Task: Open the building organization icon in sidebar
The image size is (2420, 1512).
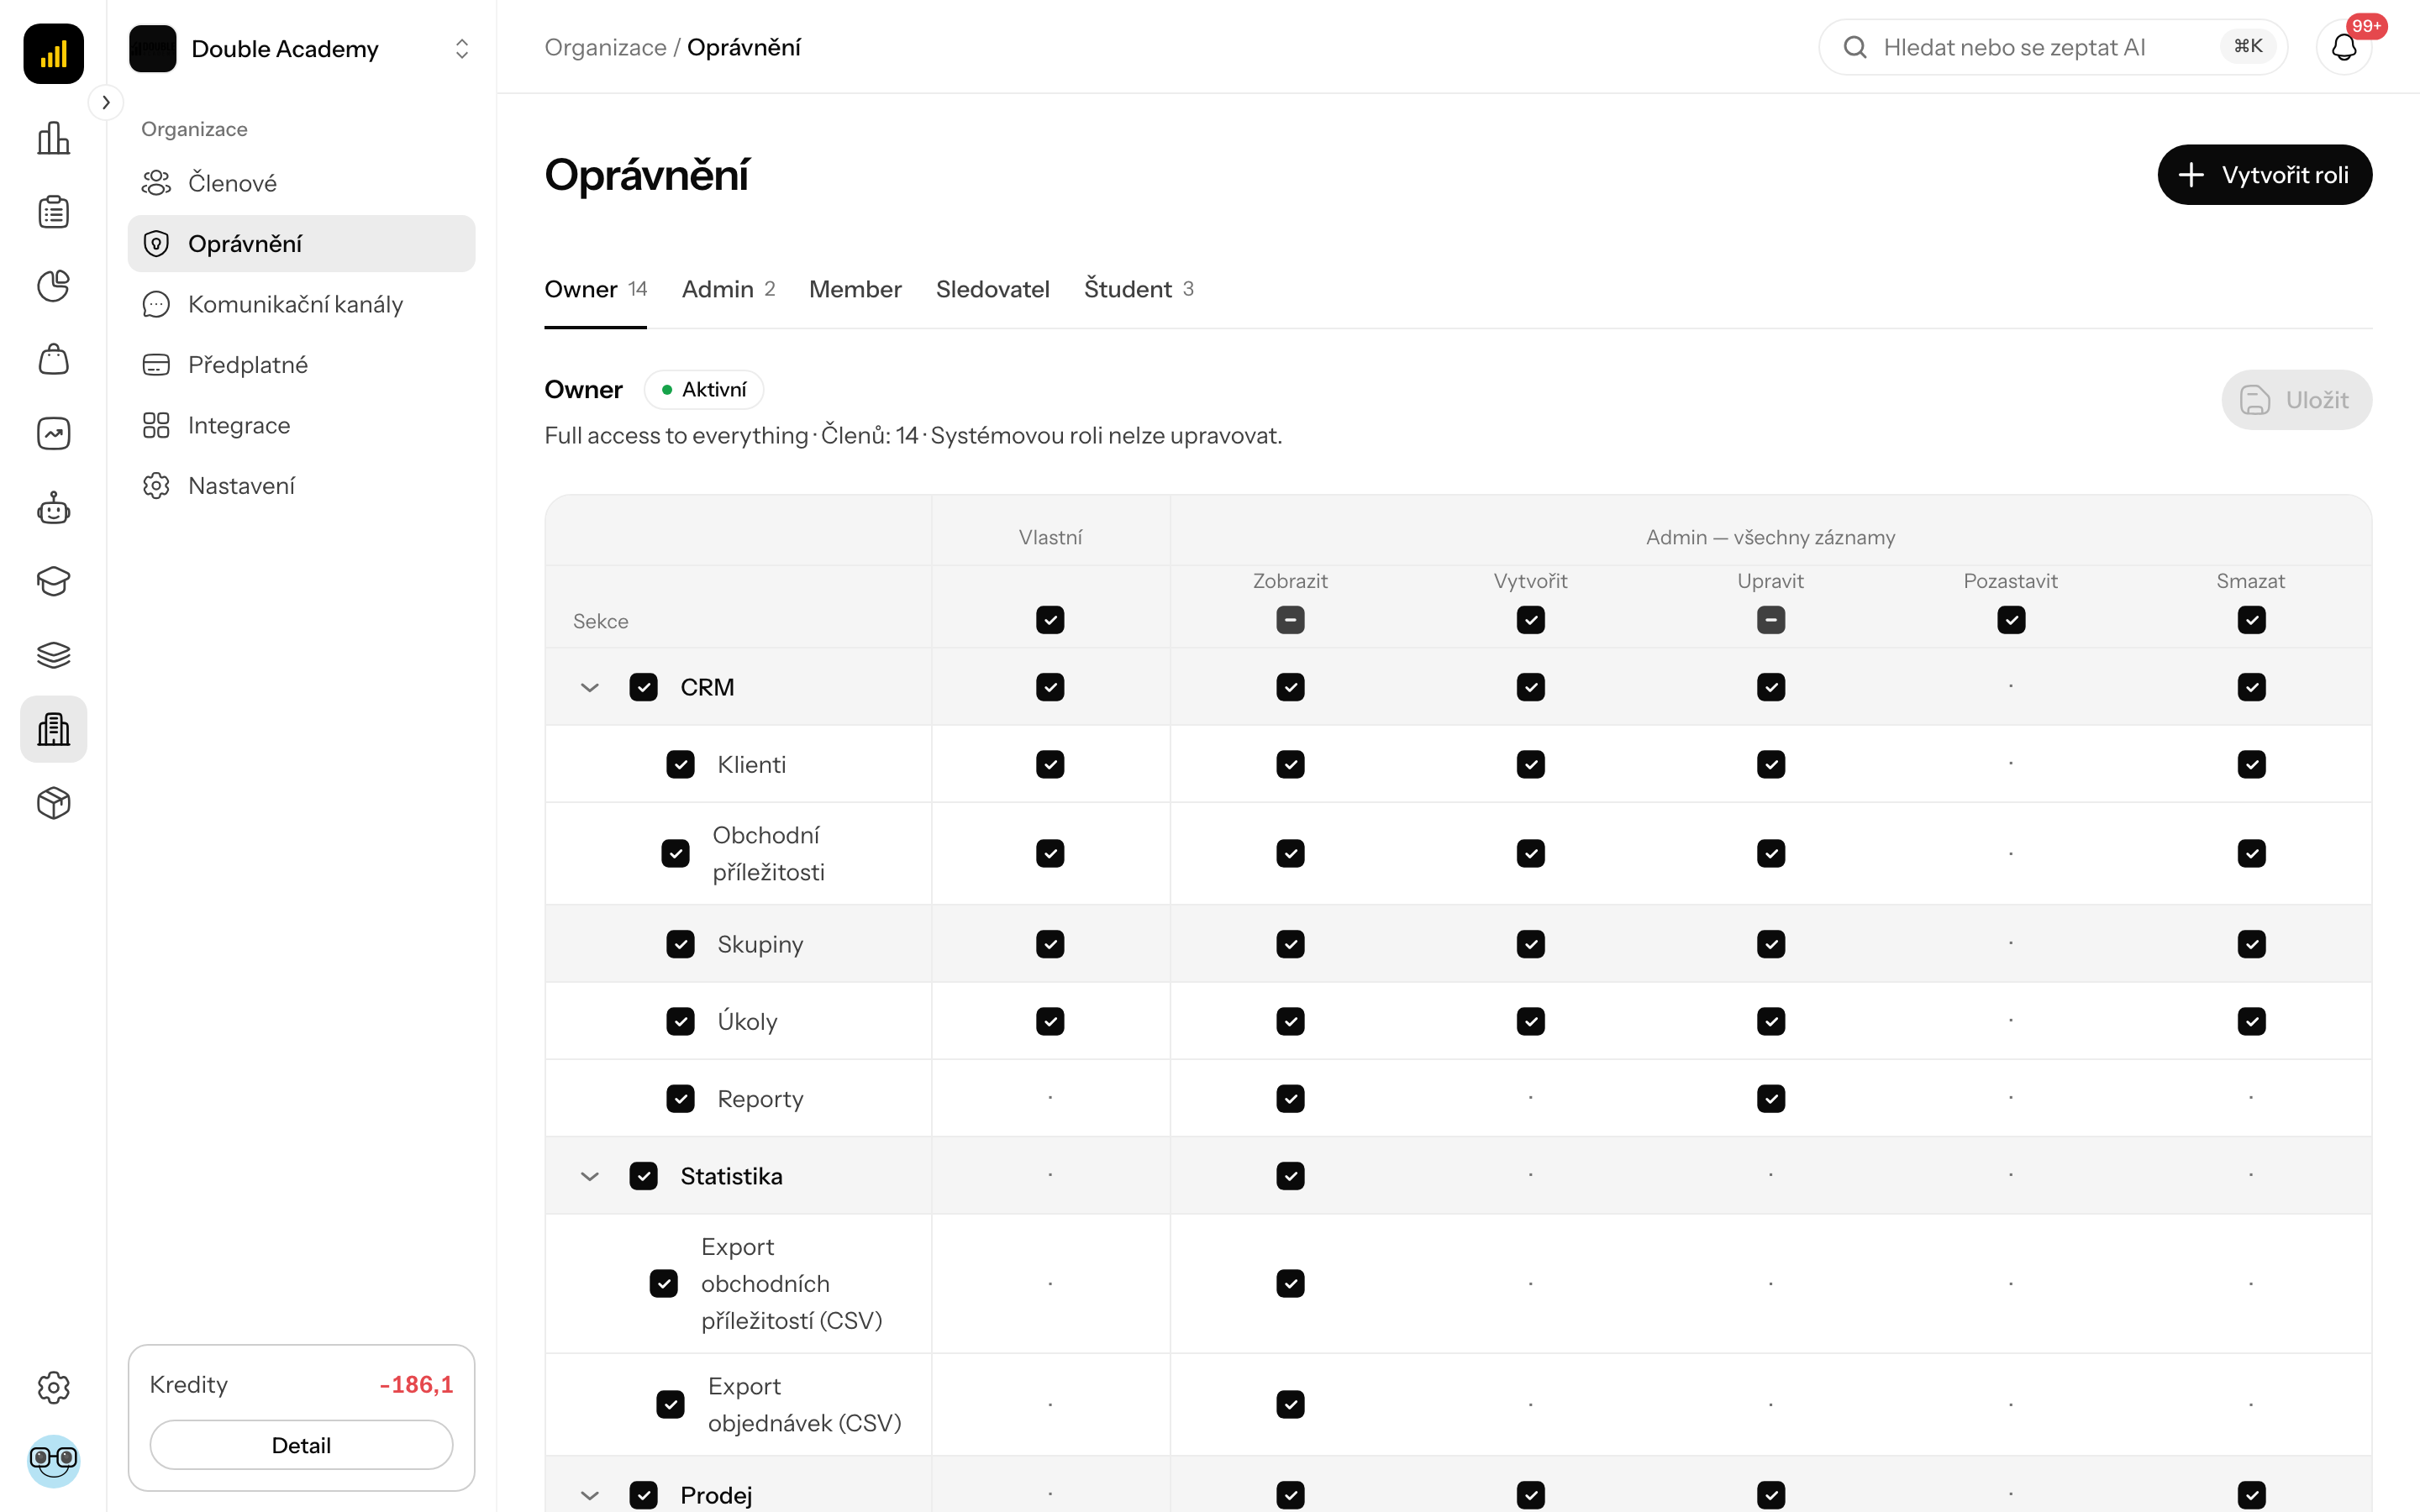Action: (53, 729)
